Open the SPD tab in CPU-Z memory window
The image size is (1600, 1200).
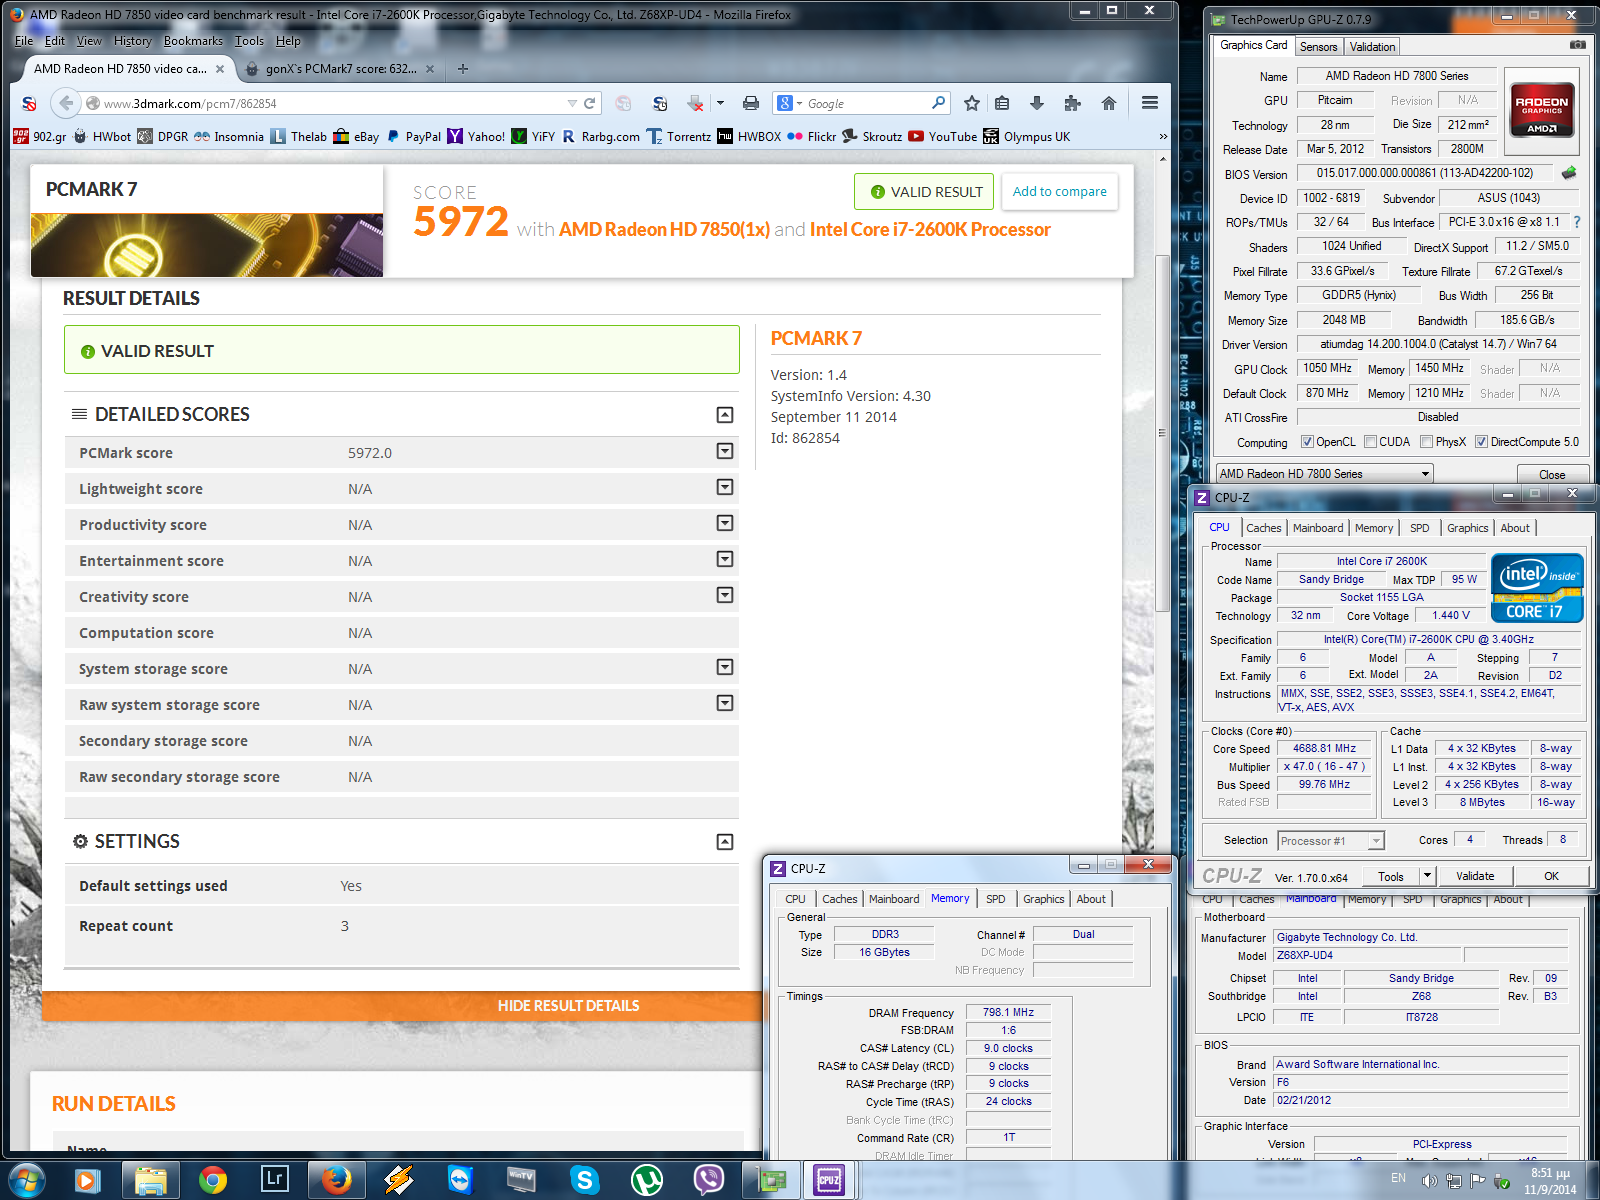point(995,899)
